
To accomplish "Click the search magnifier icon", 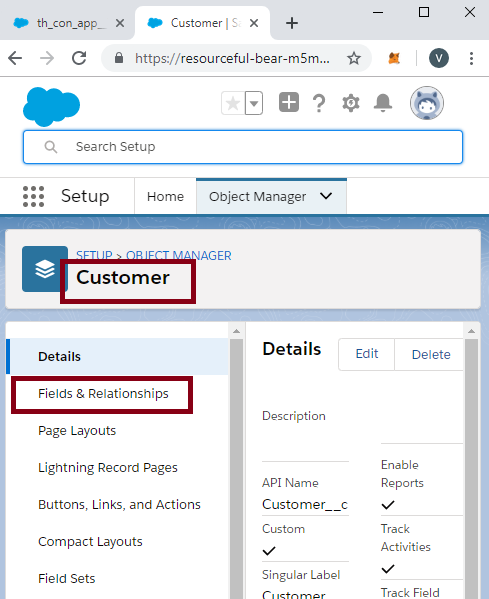I will coord(51,147).
